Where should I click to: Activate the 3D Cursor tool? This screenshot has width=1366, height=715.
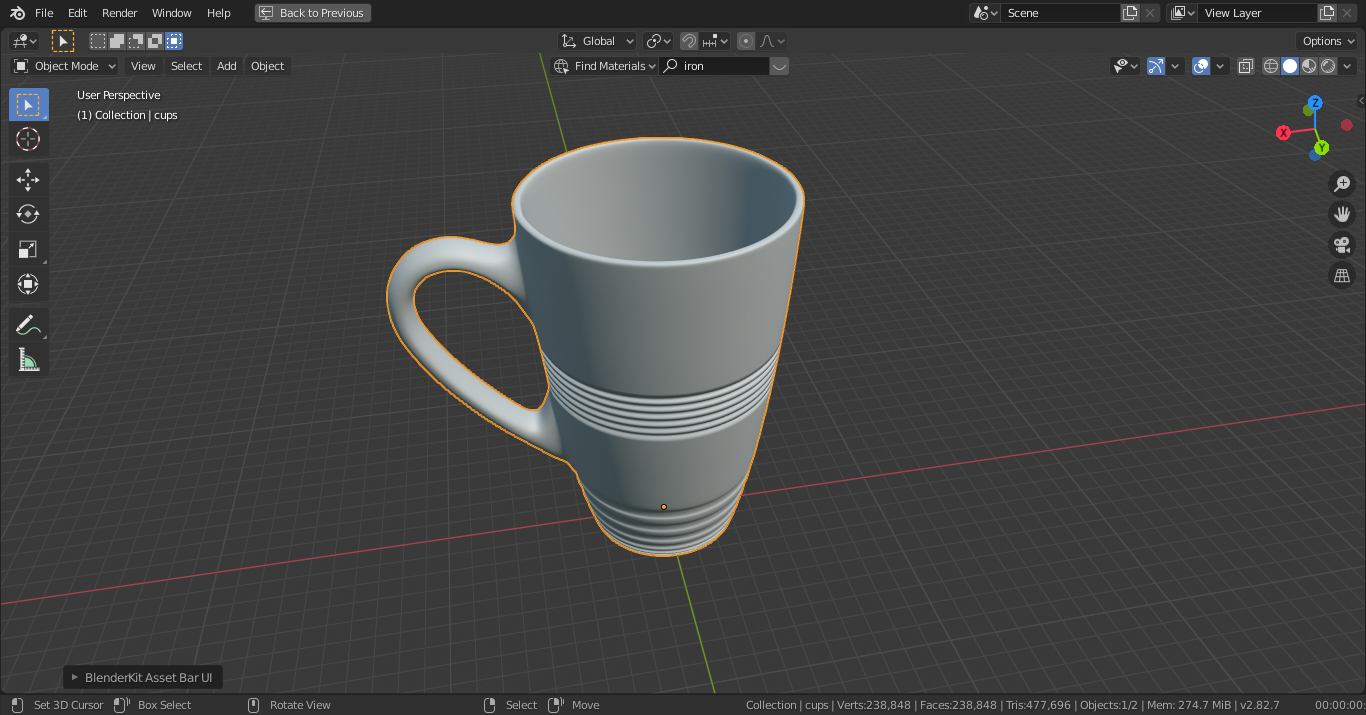click(28, 140)
